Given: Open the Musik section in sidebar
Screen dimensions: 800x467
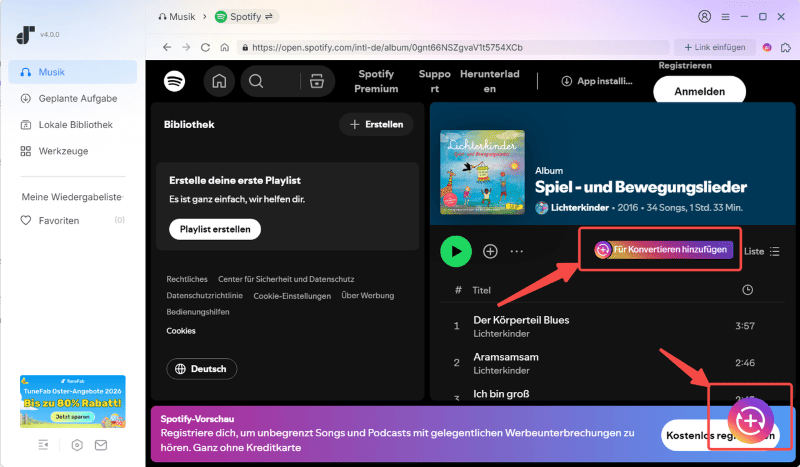Looking at the screenshot, I should pyautogui.click(x=72, y=72).
